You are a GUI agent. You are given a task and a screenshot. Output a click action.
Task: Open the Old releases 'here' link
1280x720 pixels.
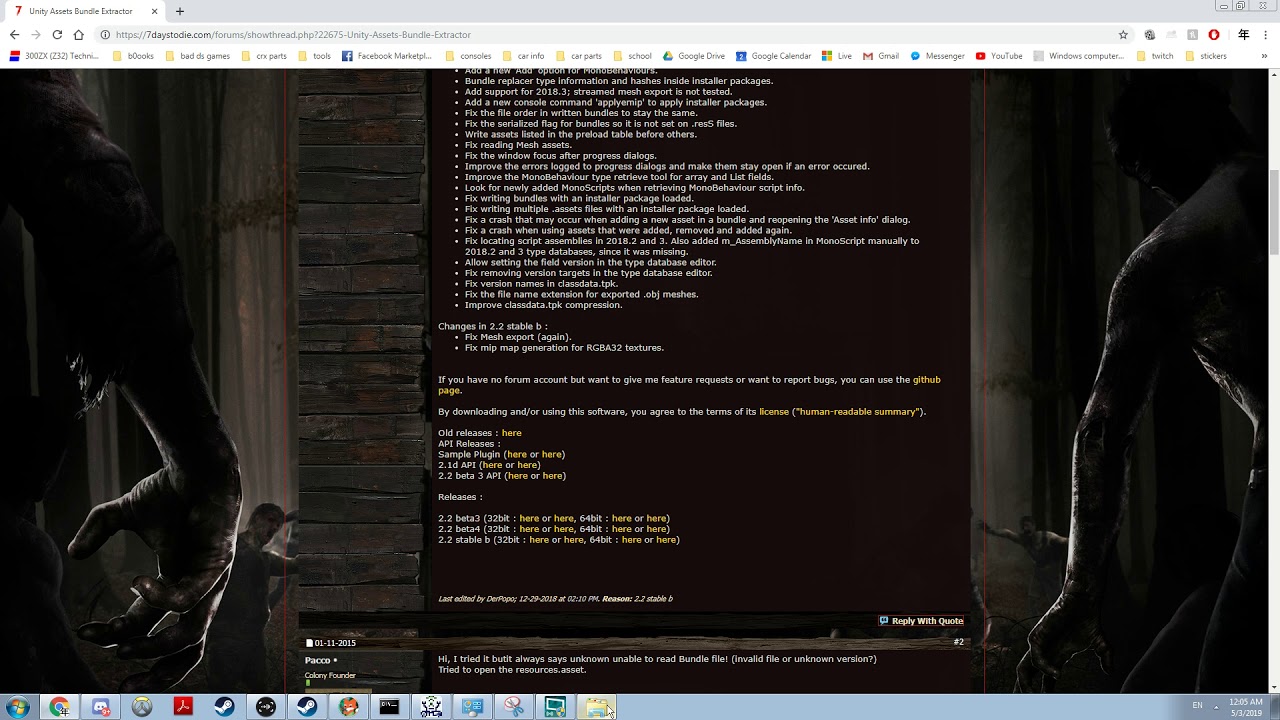coord(511,433)
